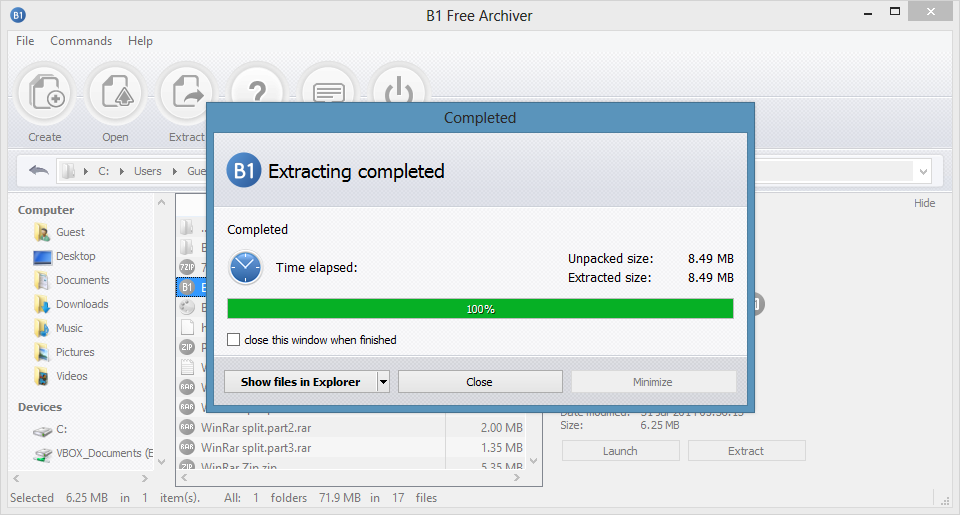Click Show files in Explorer button

(301, 382)
